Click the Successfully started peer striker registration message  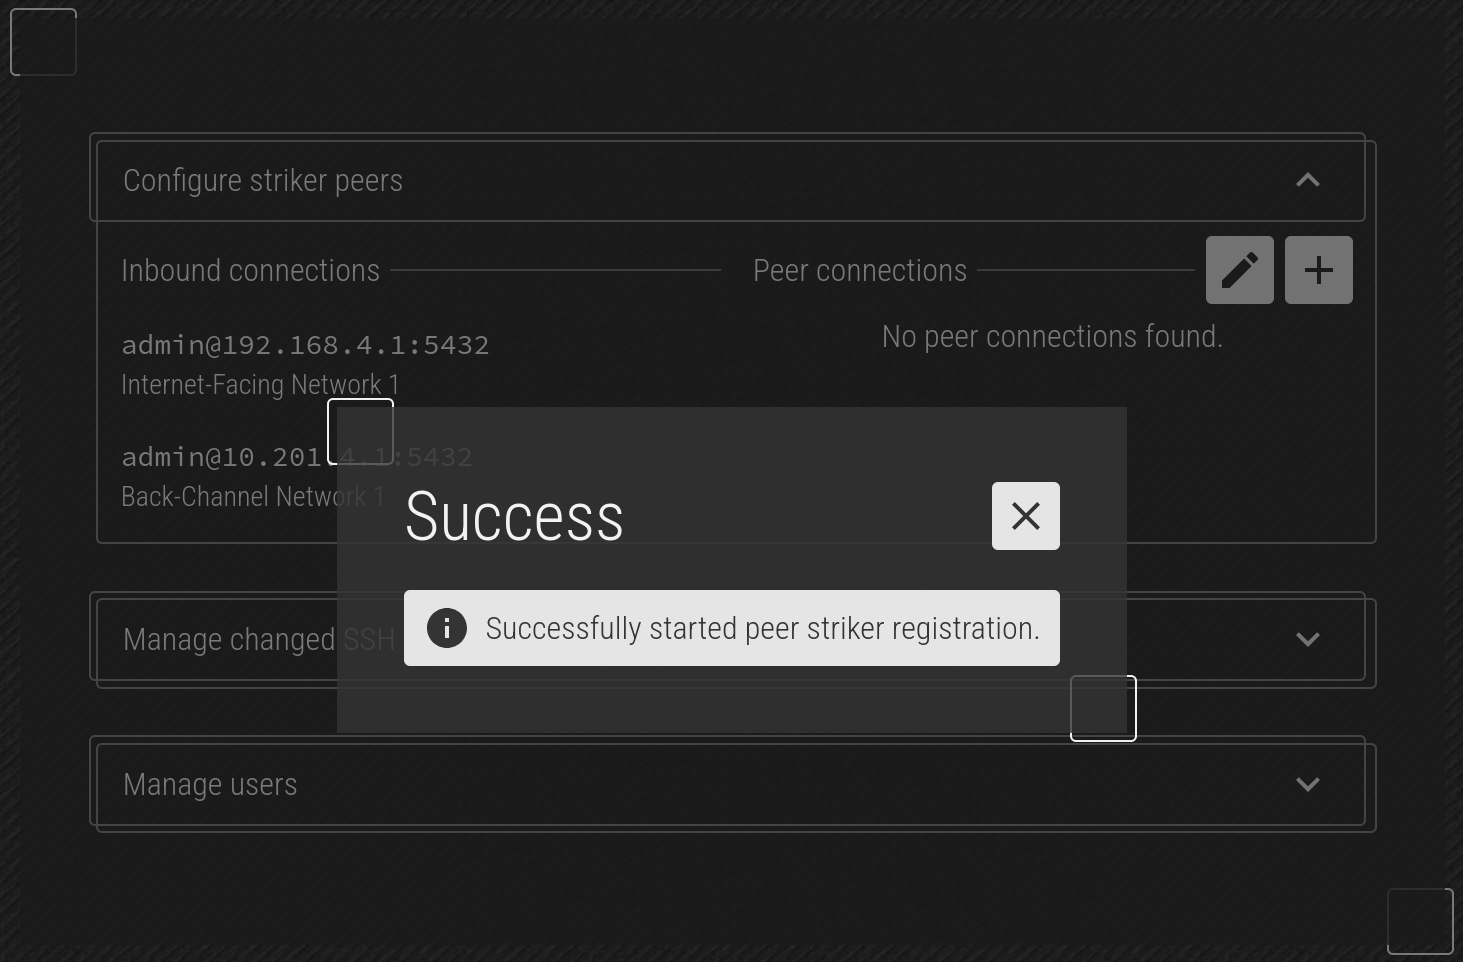763,628
